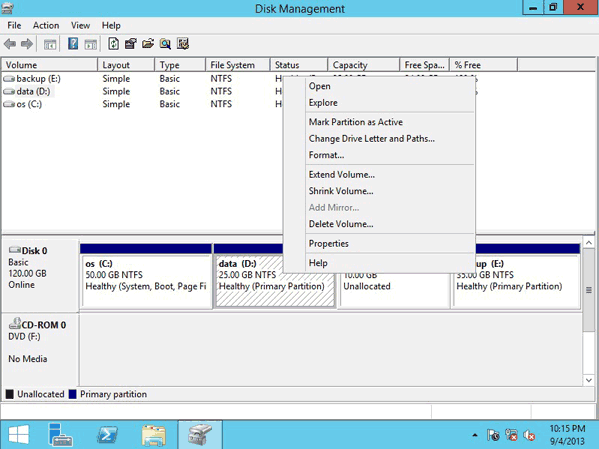Click '120.00 GB' under Disk 0
The height and width of the screenshot is (449, 599).
click(x=27, y=274)
